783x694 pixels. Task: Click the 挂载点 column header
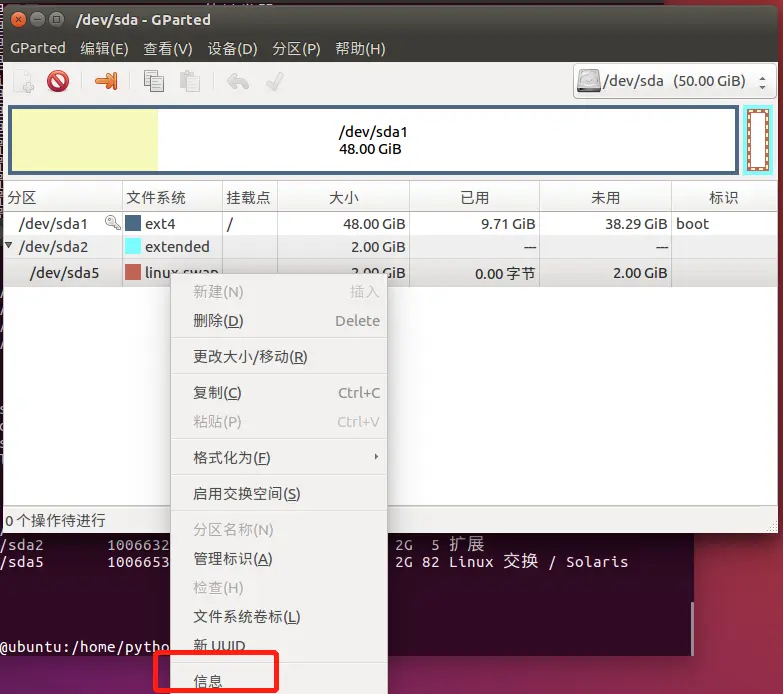click(x=250, y=197)
